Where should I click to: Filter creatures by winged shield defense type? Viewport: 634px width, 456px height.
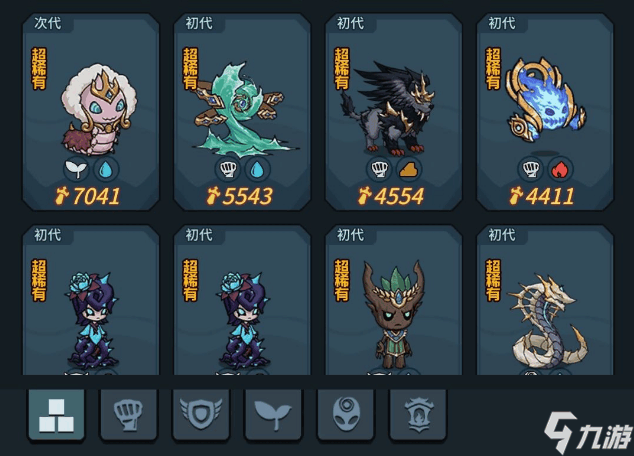coord(201,415)
